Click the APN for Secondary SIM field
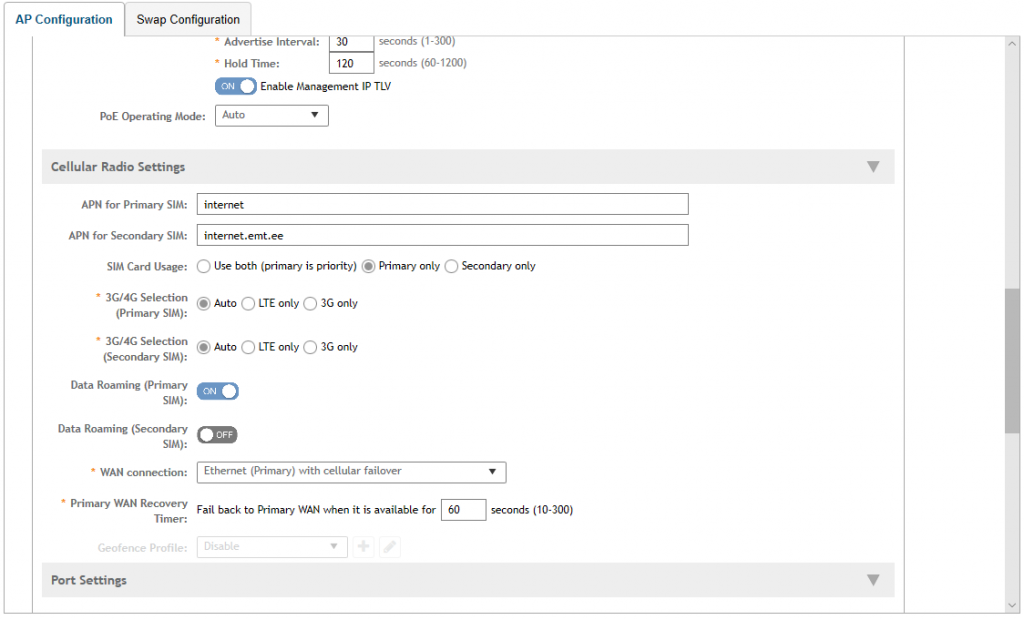 pyautogui.click(x=442, y=235)
